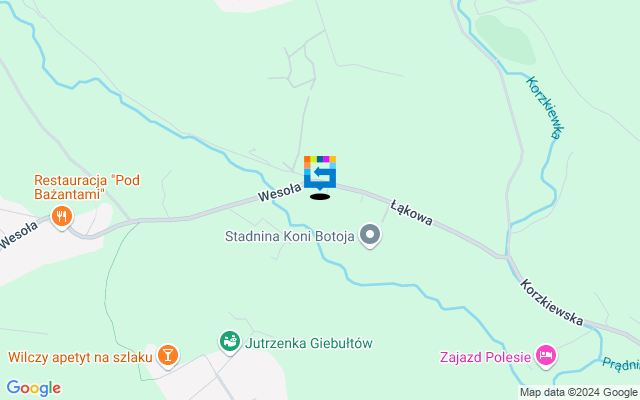640x400 pixels.
Task: Click the black oval shadow under the marker
Action: (320, 197)
